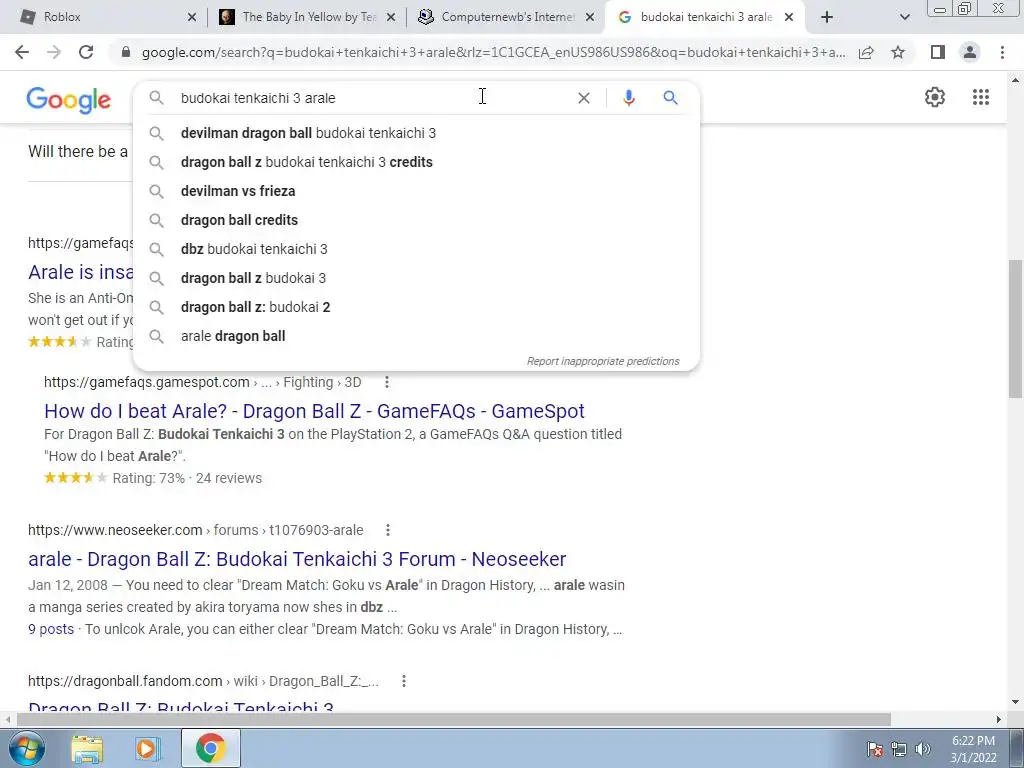Open the 'Arale is insa...' GameFAQs result
Viewport: 1024px width, 768px height.
pos(80,272)
